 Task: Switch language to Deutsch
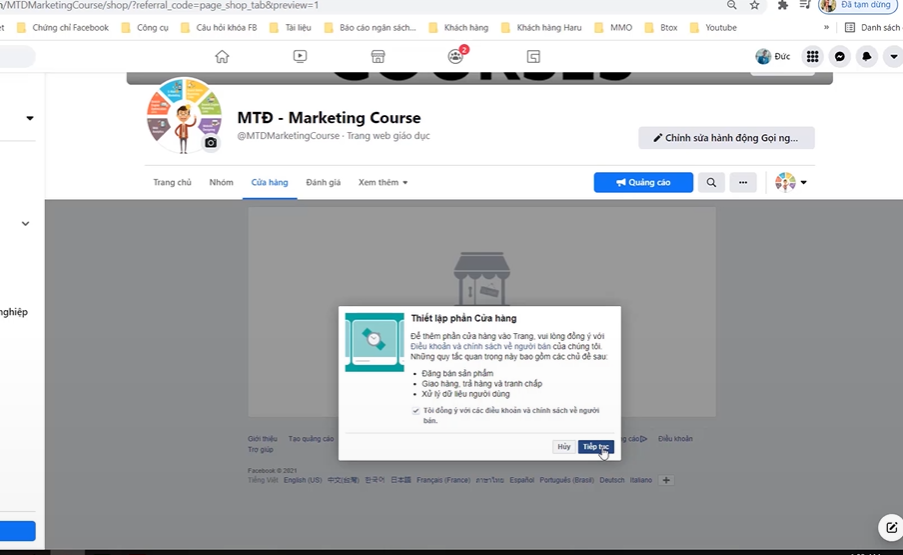click(x=612, y=480)
